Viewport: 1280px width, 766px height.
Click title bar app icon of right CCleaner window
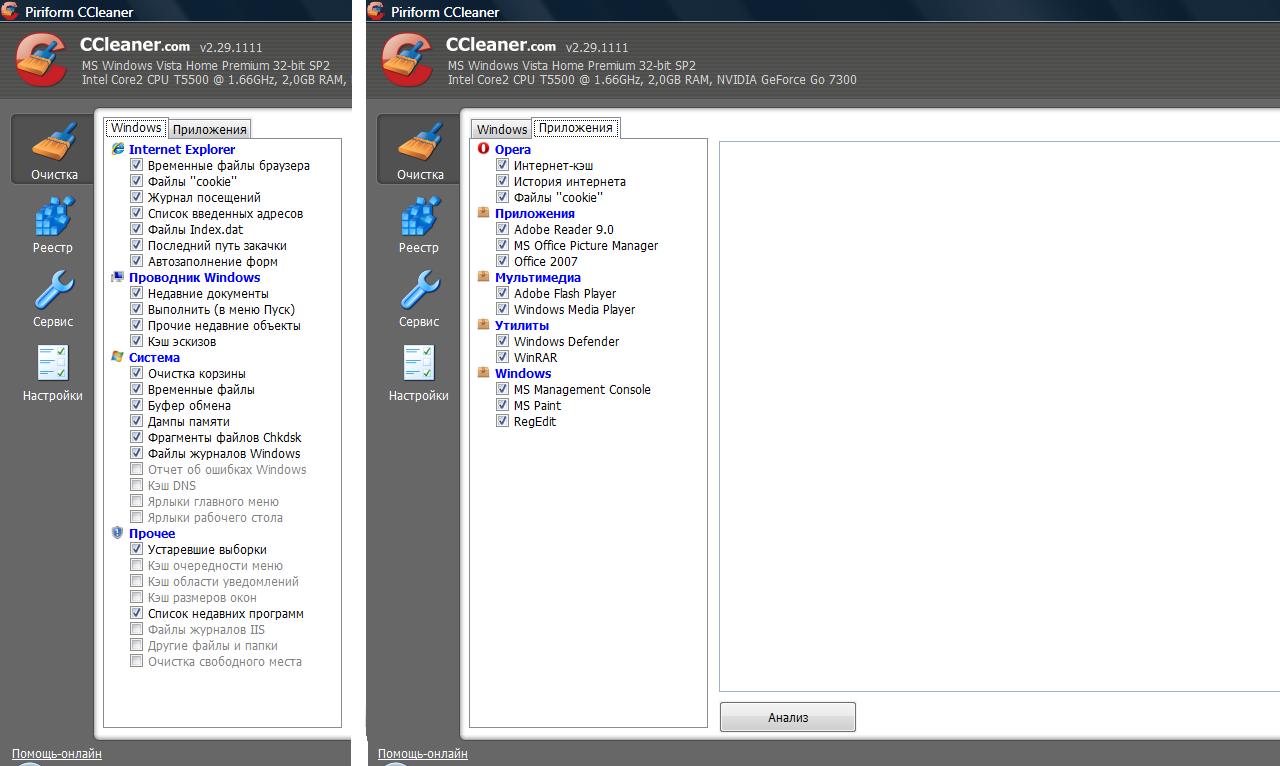tap(376, 11)
